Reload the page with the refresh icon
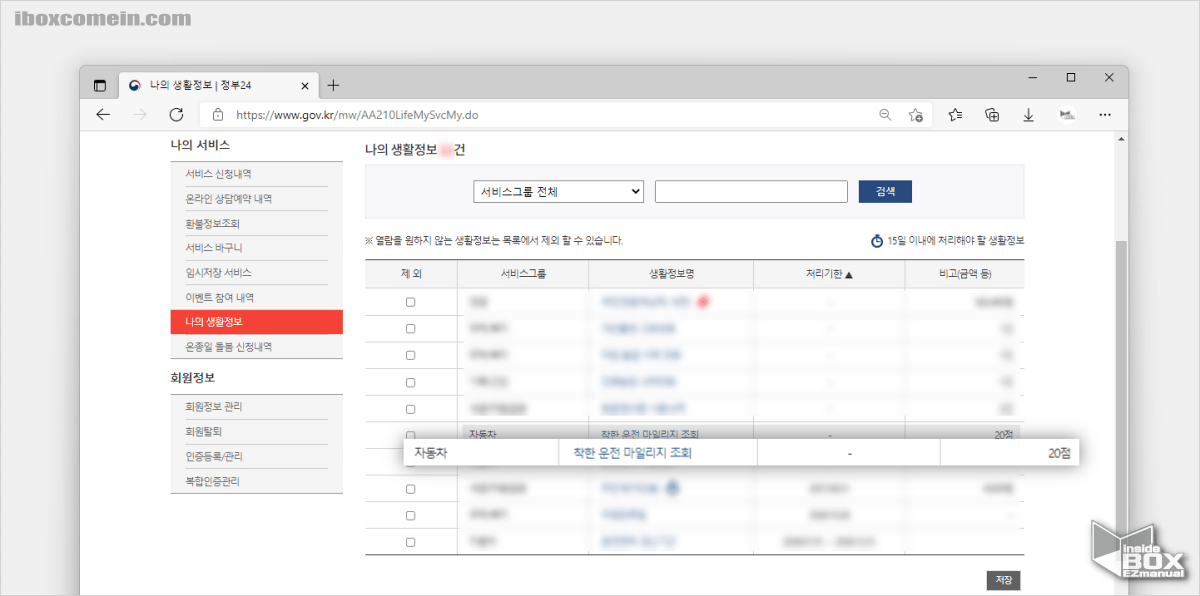This screenshot has width=1200, height=596. coord(176,114)
